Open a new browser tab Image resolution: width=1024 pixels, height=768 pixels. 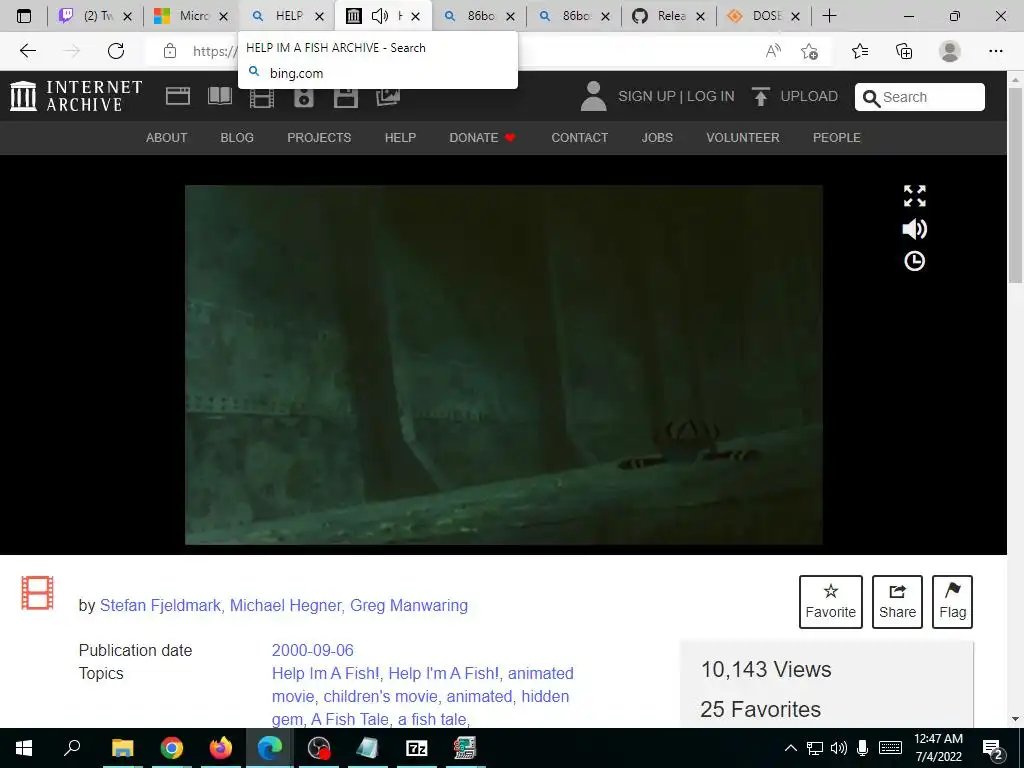(829, 16)
